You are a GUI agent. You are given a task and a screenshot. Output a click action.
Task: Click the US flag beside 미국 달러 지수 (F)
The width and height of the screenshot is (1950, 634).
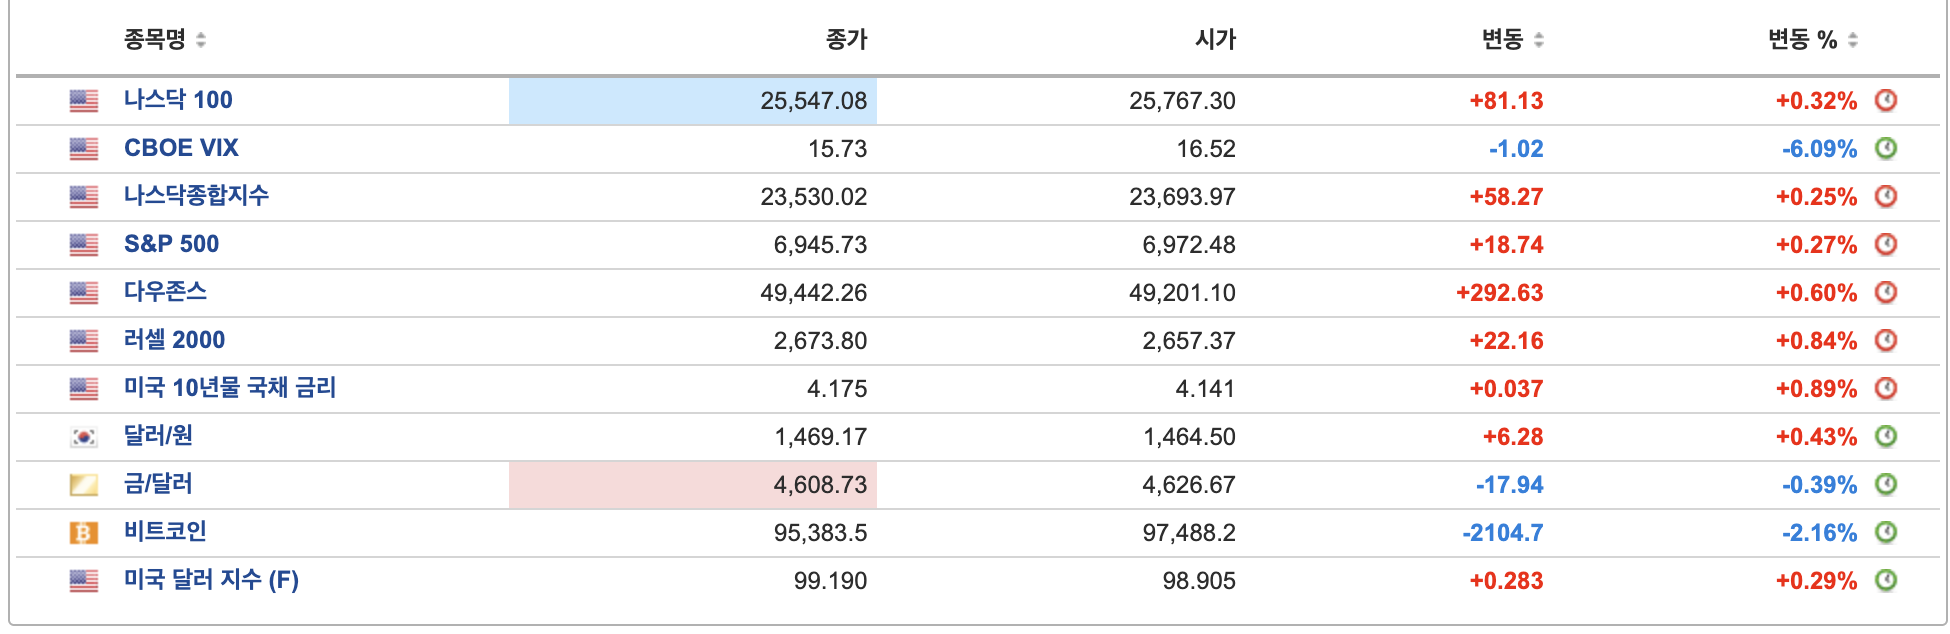84,581
